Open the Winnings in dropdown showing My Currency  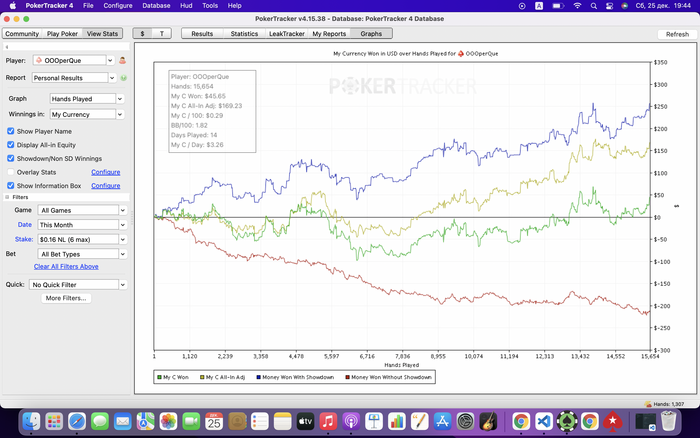tap(87, 114)
